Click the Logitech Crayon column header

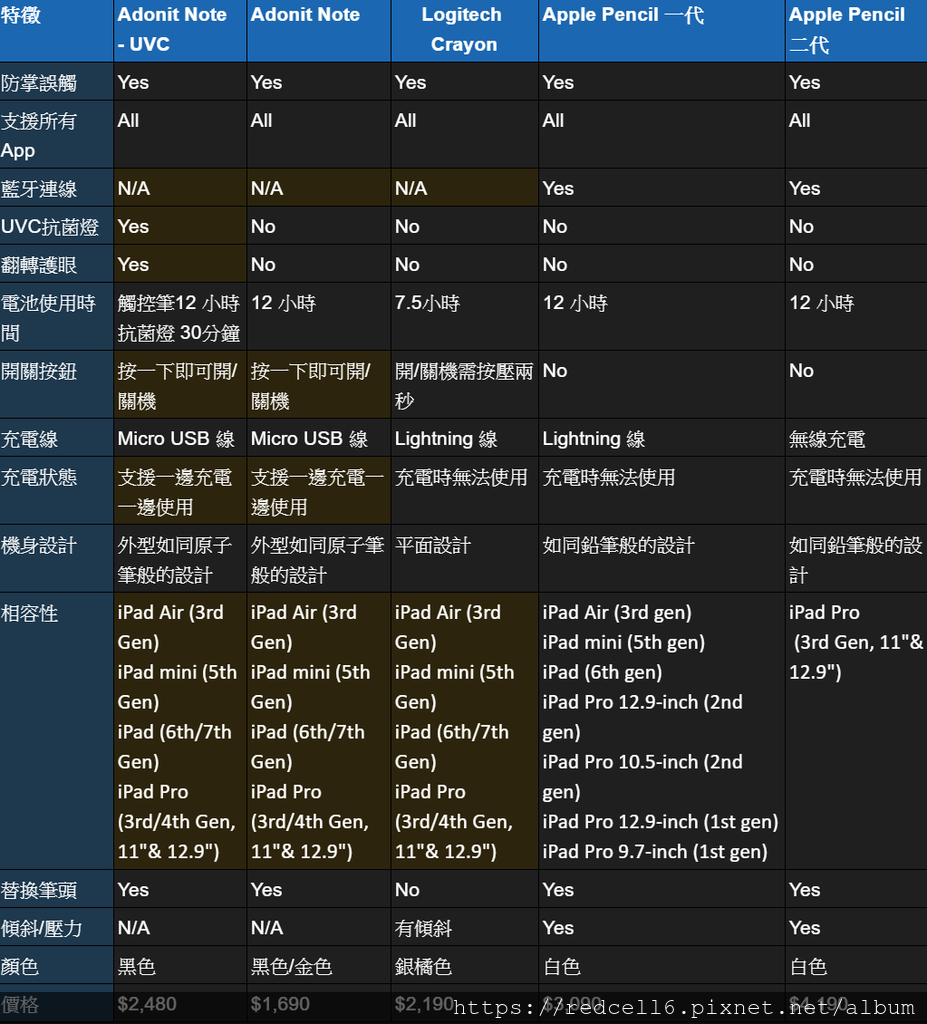464,31
